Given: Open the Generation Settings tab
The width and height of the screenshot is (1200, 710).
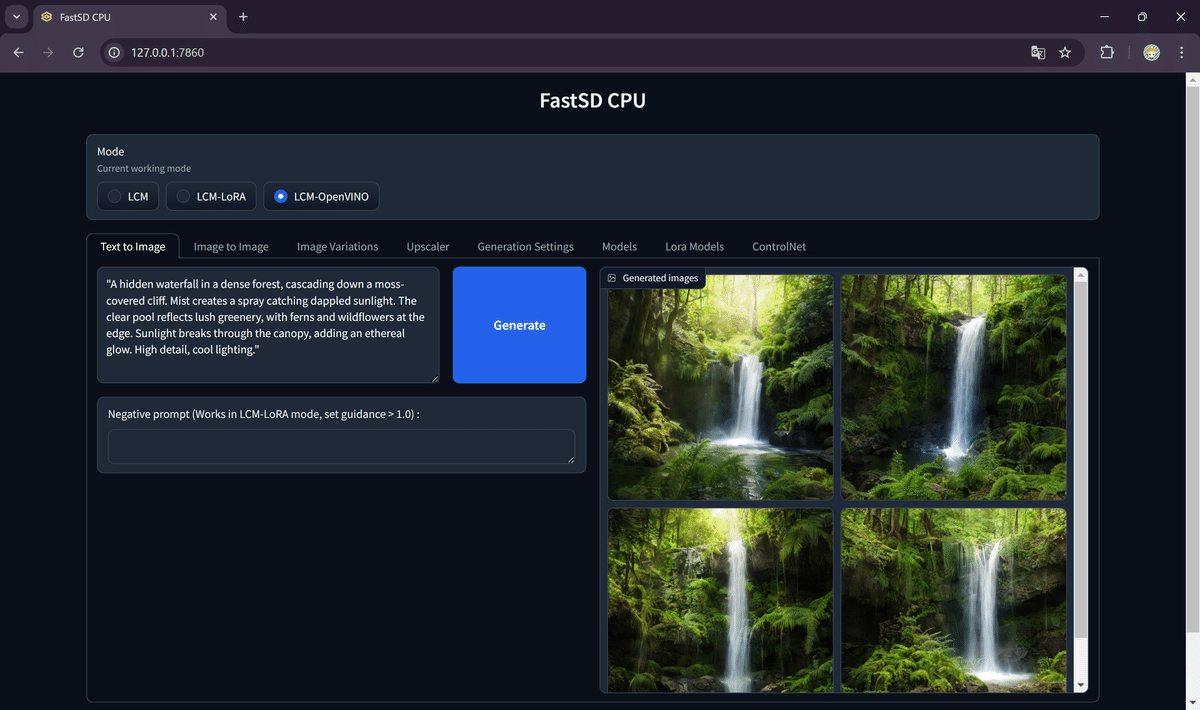Looking at the screenshot, I should [525, 246].
